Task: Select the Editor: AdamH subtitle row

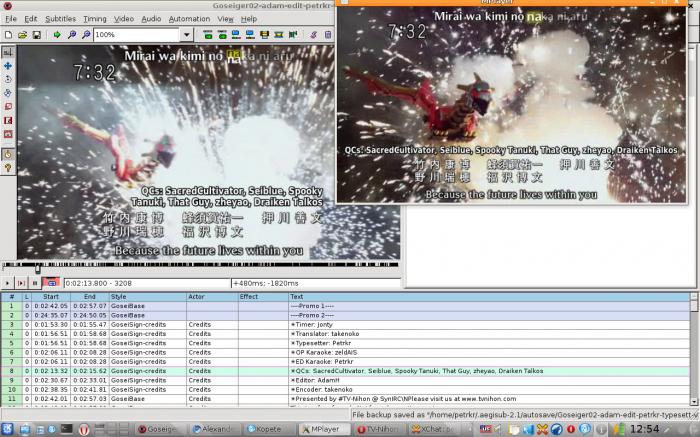Action: (345, 380)
